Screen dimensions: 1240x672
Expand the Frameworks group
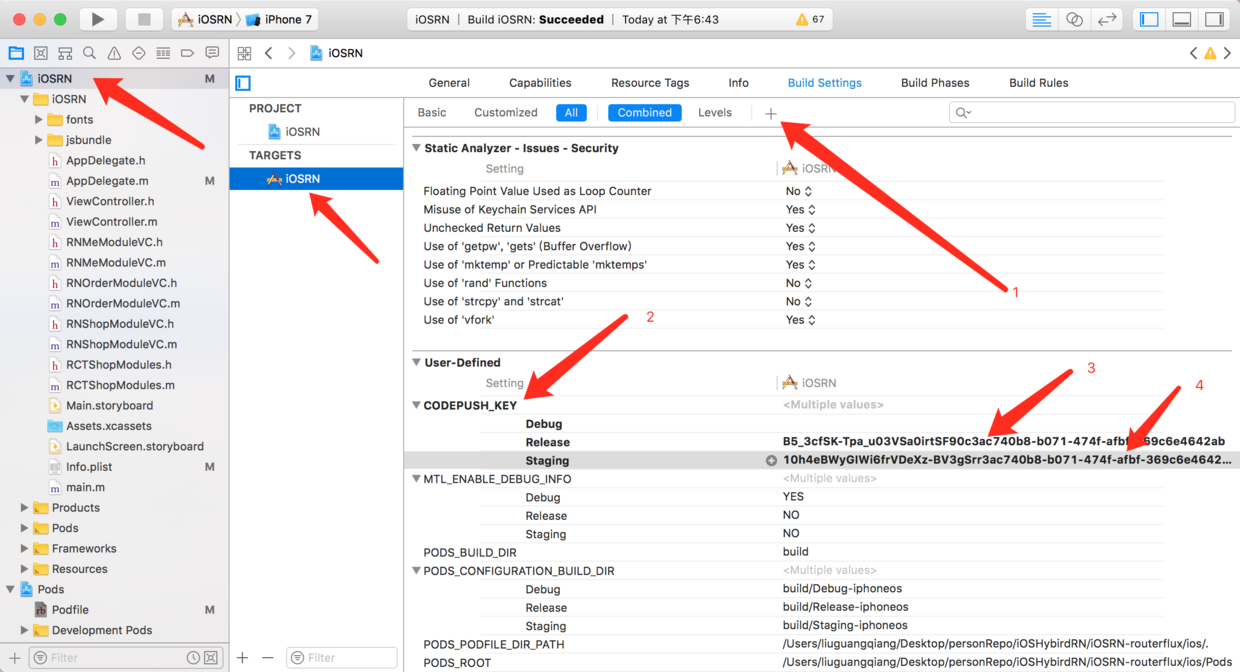pyautogui.click(x=24, y=549)
